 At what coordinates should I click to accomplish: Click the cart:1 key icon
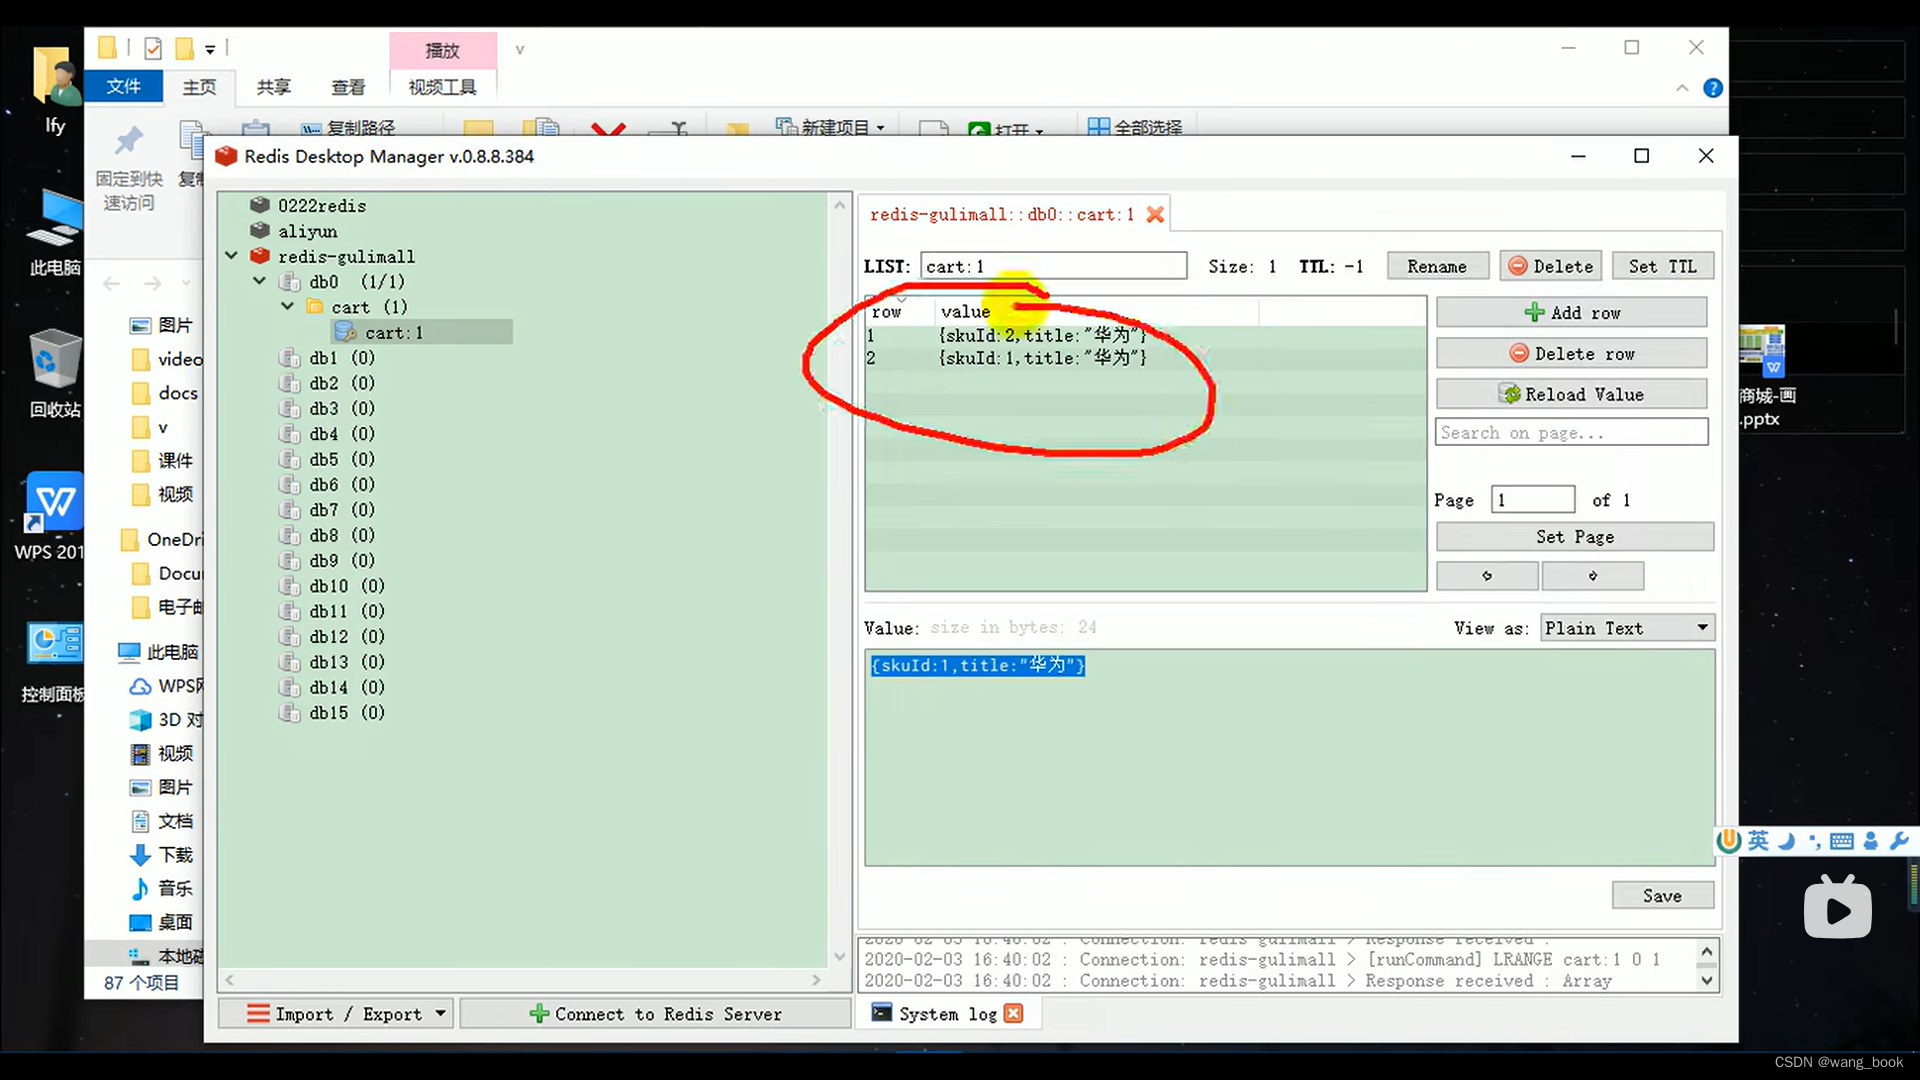[345, 332]
